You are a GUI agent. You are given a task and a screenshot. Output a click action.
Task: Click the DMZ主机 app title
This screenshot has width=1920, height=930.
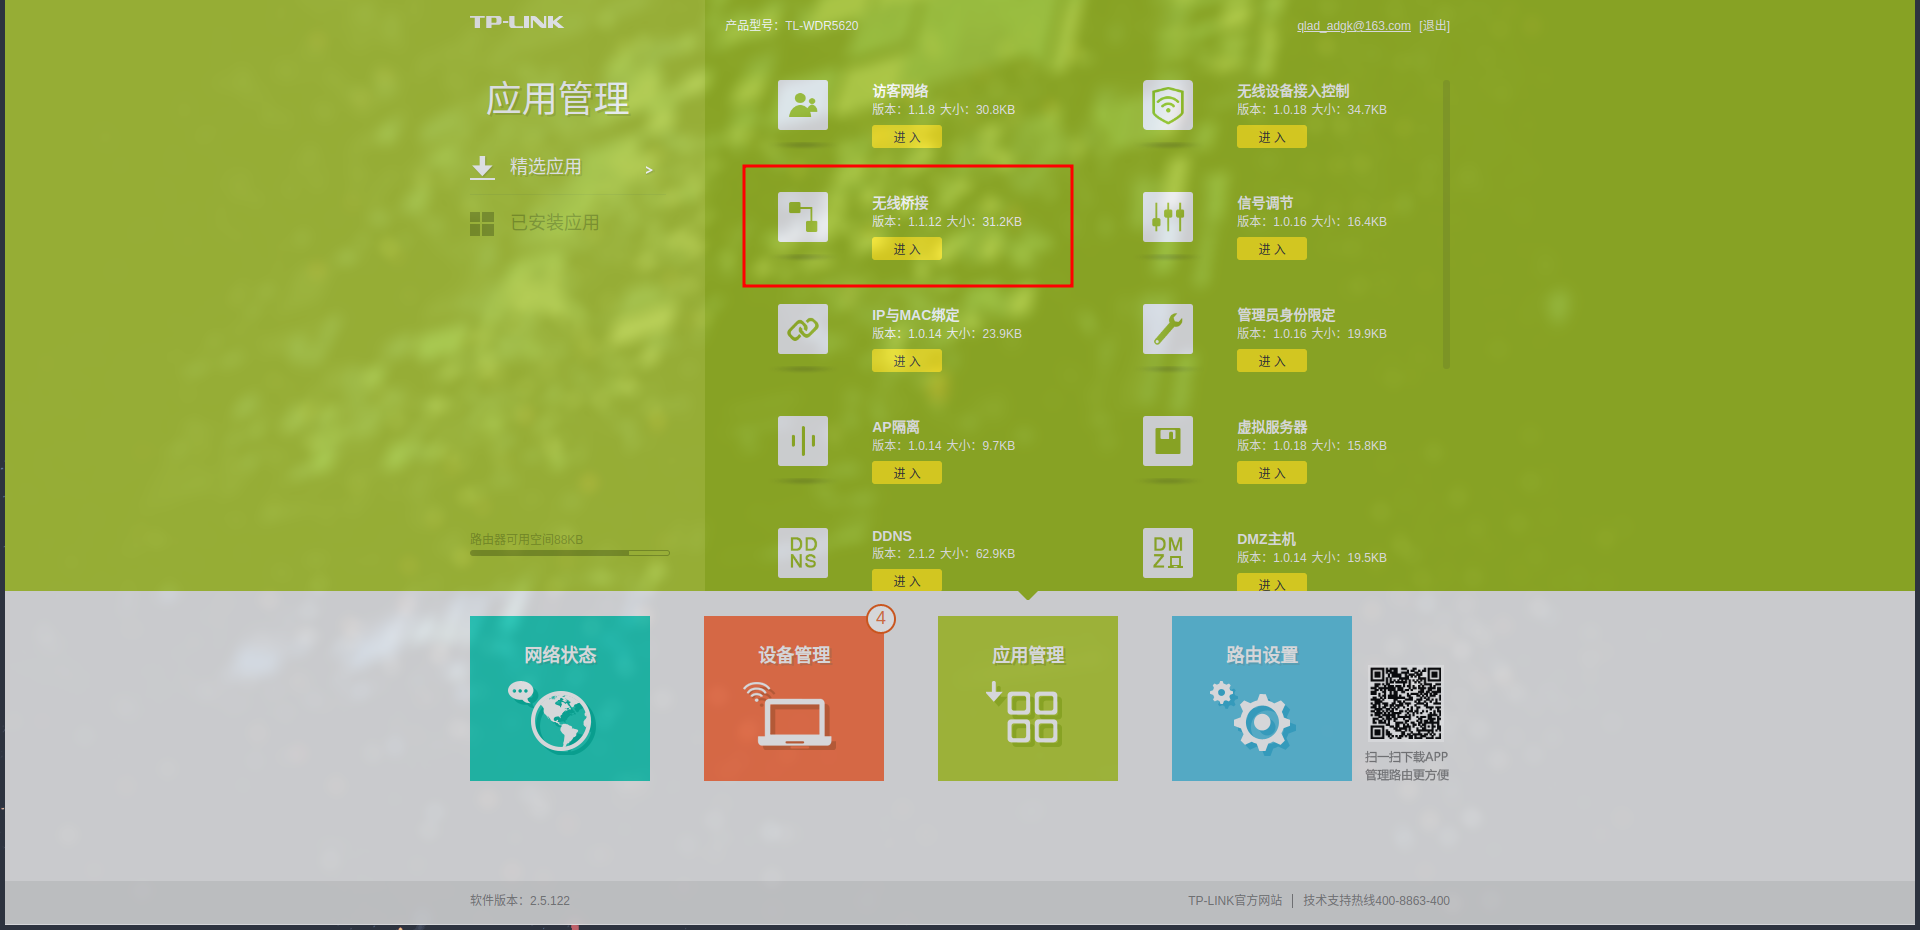click(x=1266, y=539)
